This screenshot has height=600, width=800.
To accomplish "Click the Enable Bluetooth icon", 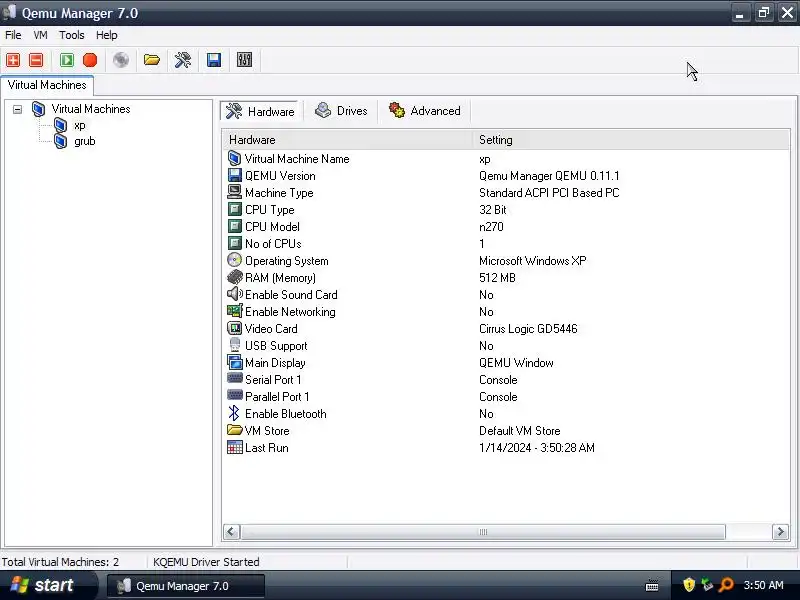I will 234,413.
